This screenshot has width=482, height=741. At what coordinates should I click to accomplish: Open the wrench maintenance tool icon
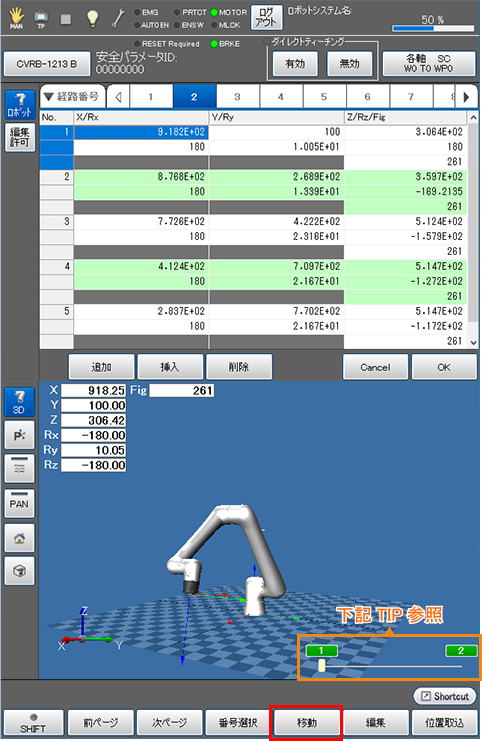(118, 18)
